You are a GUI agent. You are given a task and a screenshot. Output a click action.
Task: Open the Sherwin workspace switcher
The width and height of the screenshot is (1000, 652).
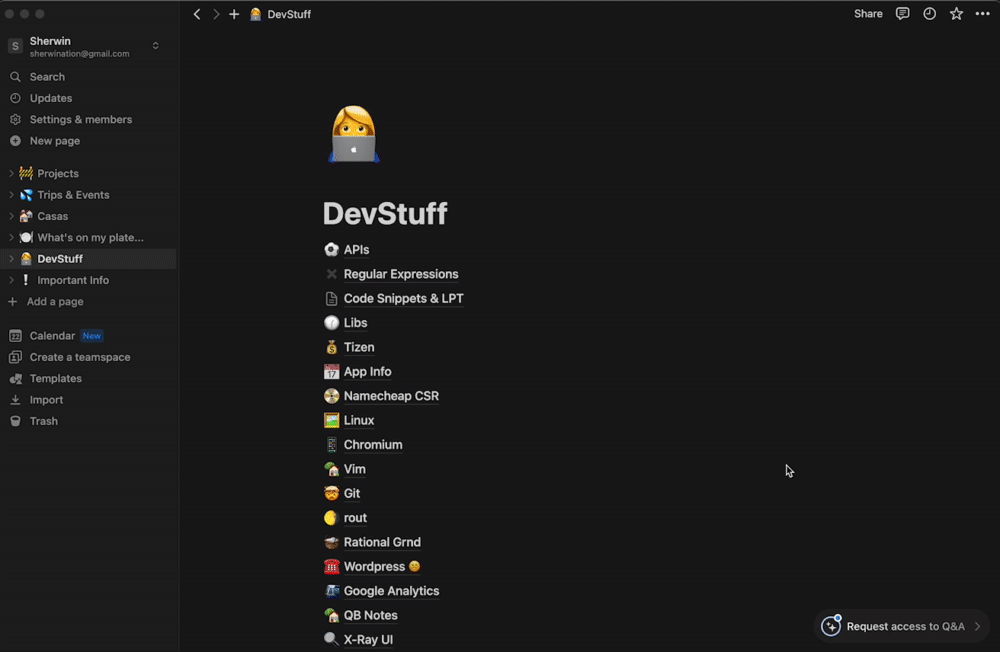point(156,46)
